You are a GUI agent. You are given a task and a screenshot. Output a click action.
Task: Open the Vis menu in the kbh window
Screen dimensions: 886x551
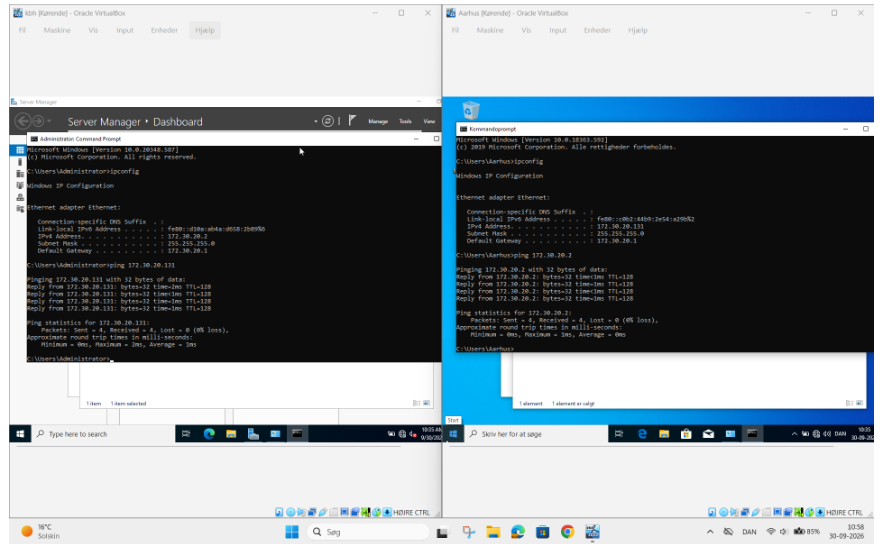(x=93, y=31)
